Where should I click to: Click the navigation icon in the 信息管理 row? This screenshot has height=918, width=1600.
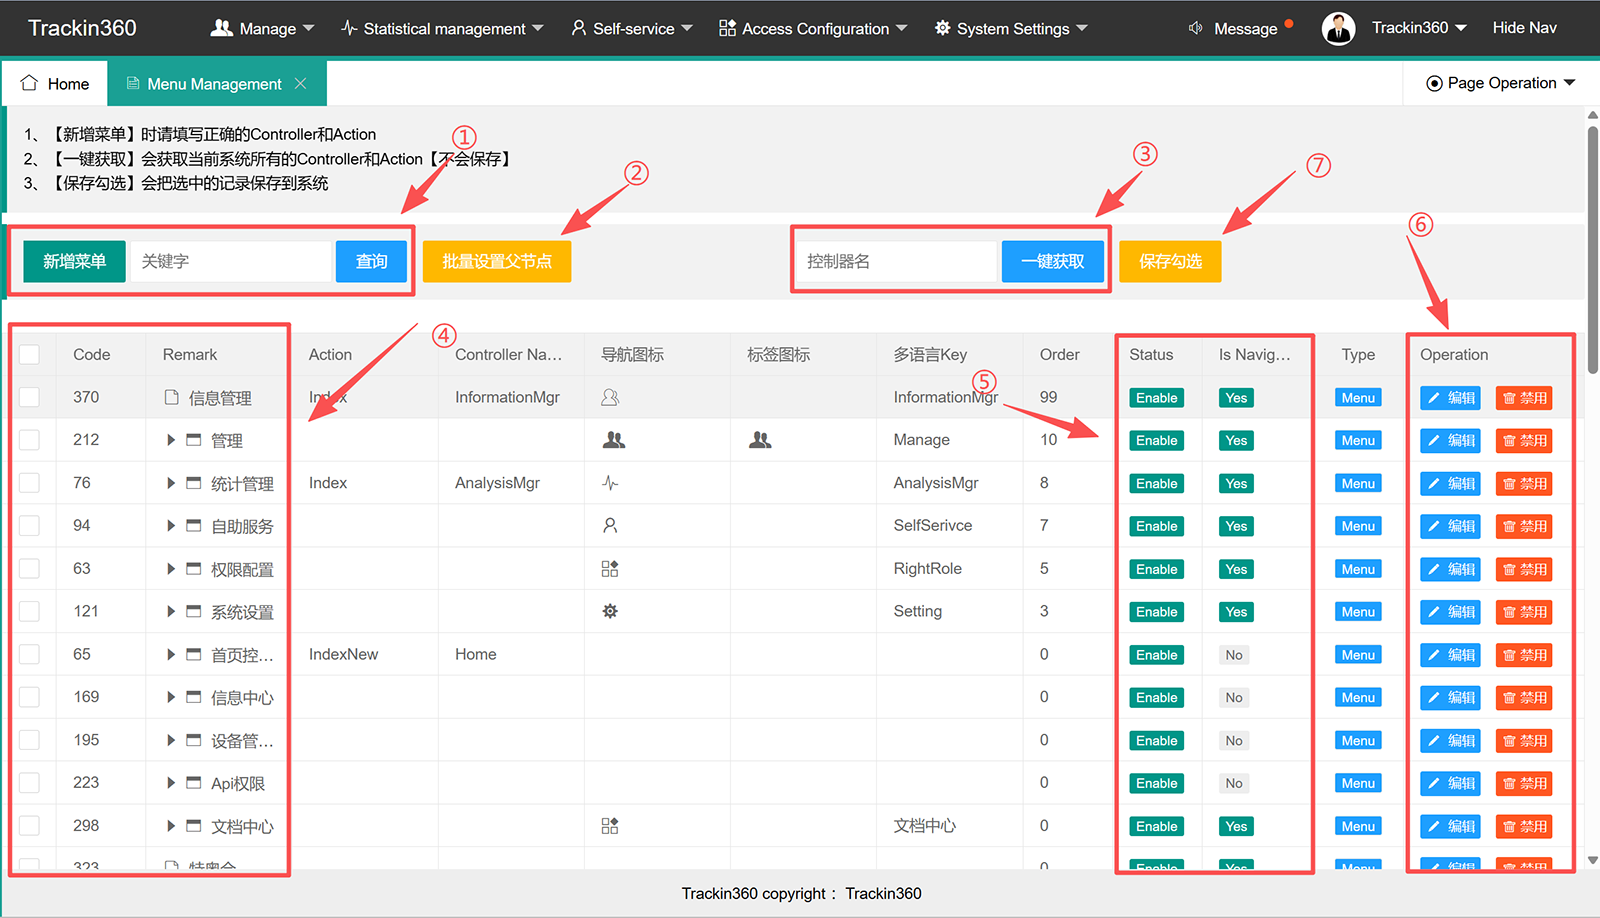click(x=610, y=397)
